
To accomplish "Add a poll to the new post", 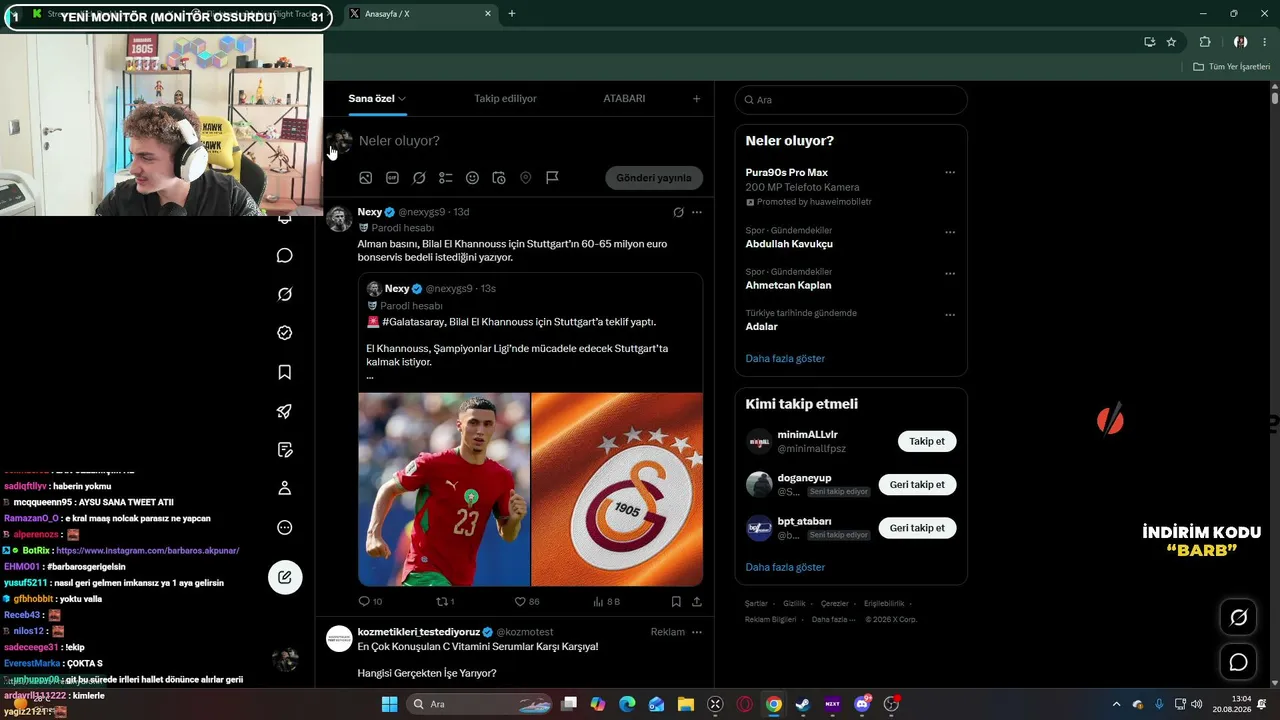I will (446, 178).
